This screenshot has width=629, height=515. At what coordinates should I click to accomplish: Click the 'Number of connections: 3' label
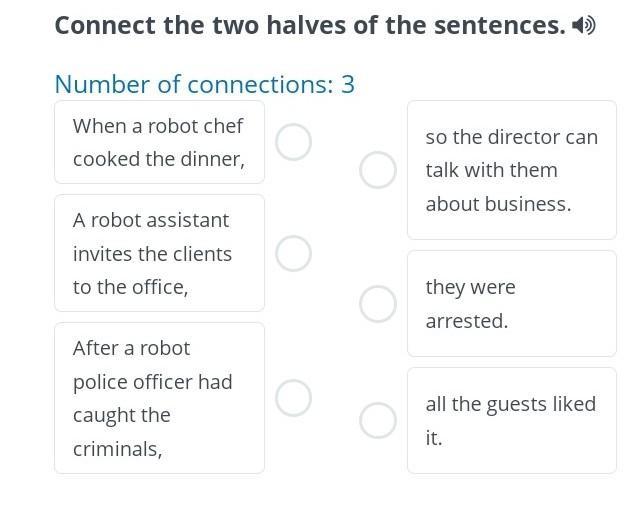click(x=204, y=84)
